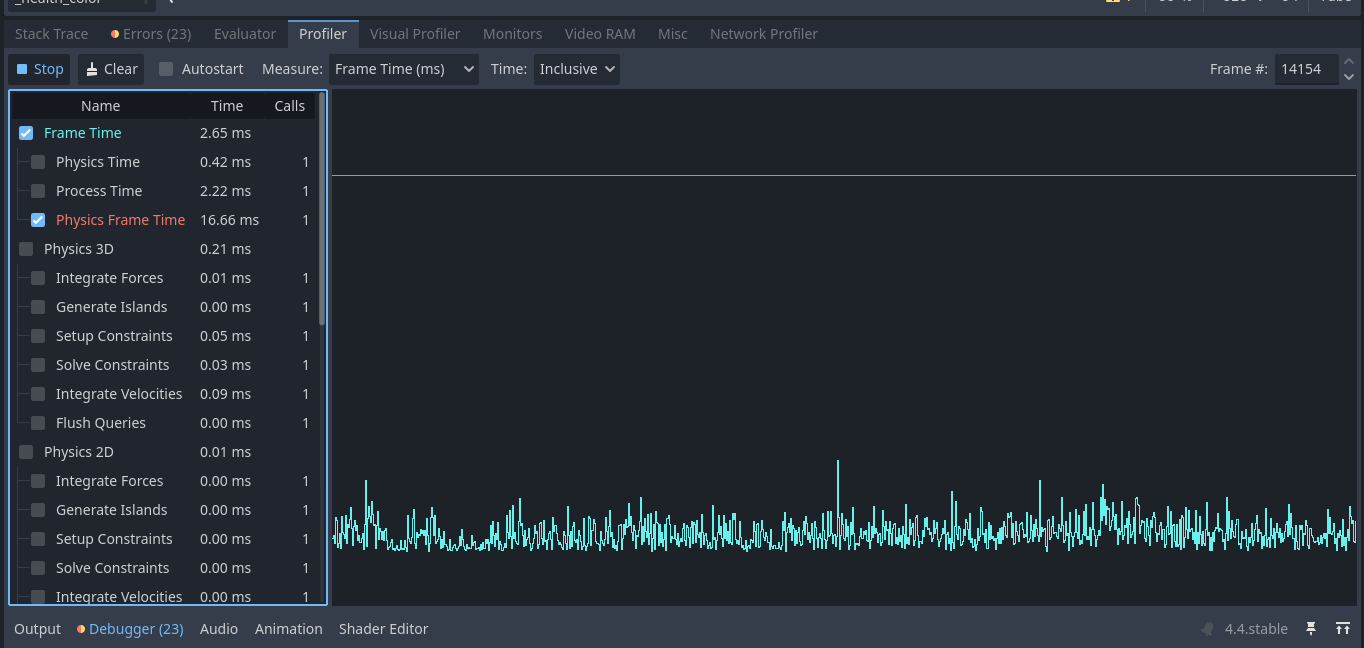Open the Time dropdown set to Inclusive
1364x648 pixels.
coord(576,69)
